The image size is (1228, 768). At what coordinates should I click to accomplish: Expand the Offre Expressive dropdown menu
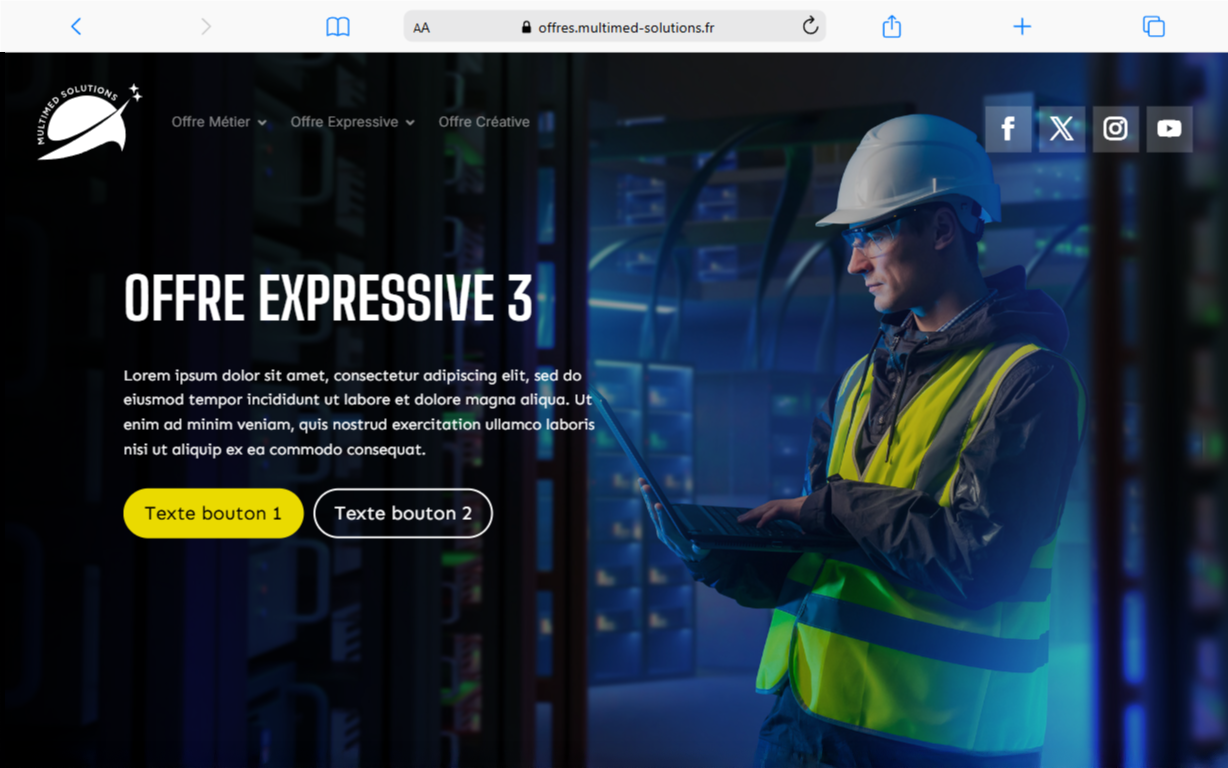coord(352,122)
